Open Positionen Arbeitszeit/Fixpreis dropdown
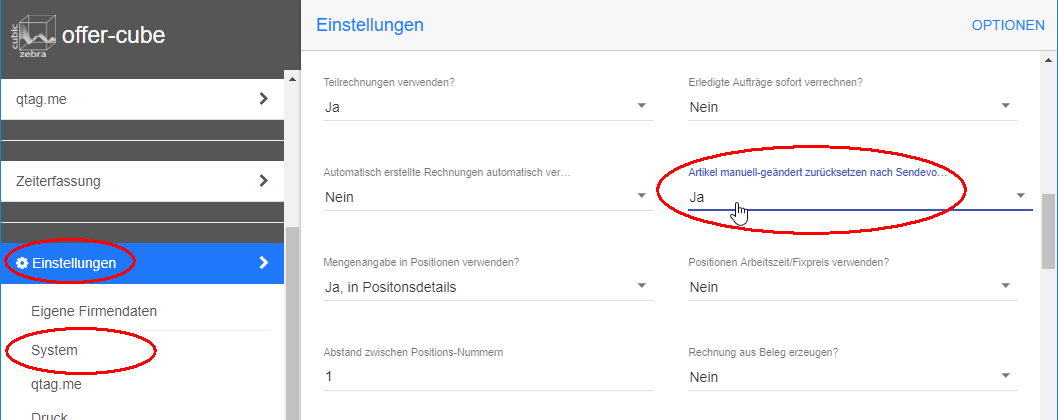Image resolution: width=1058 pixels, height=420 pixels. (x=1005, y=287)
